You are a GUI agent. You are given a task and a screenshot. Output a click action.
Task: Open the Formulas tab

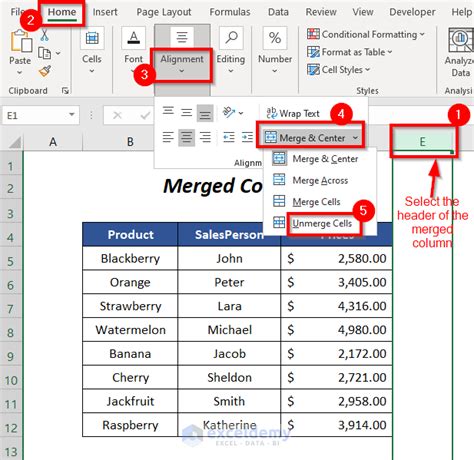[x=230, y=12]
